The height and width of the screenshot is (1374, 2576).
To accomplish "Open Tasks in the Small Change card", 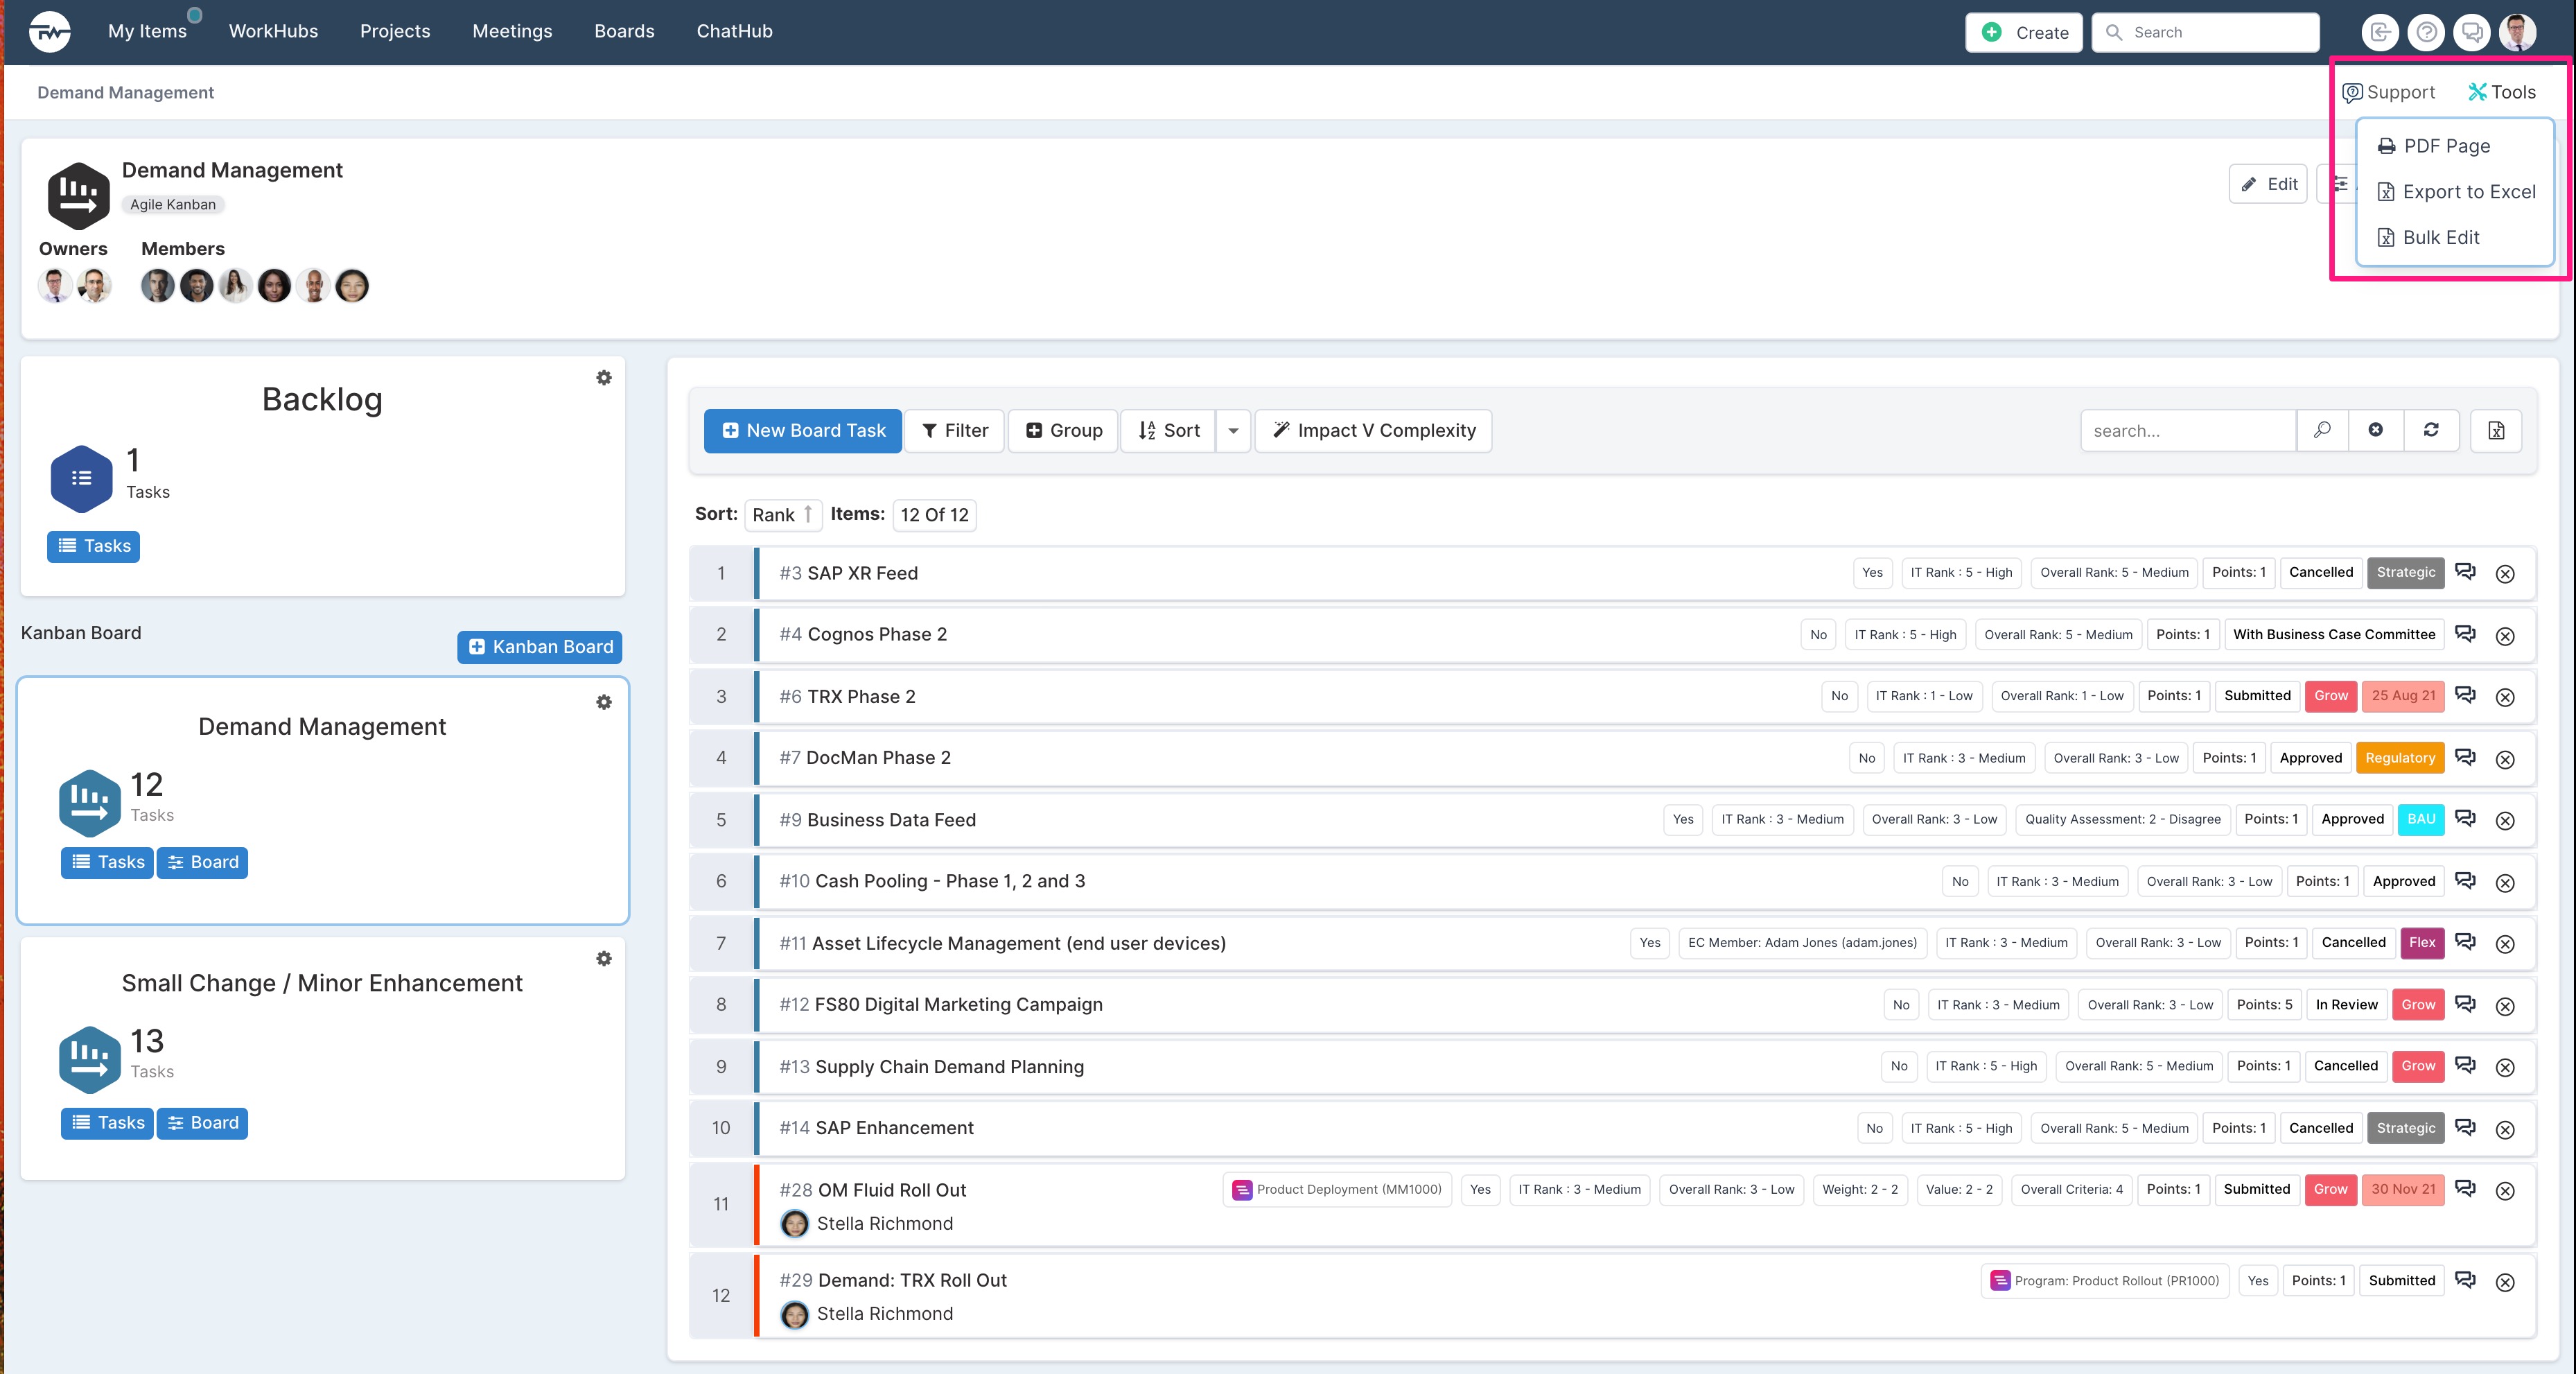I will pyautogui.click(x=107, y=1123).
